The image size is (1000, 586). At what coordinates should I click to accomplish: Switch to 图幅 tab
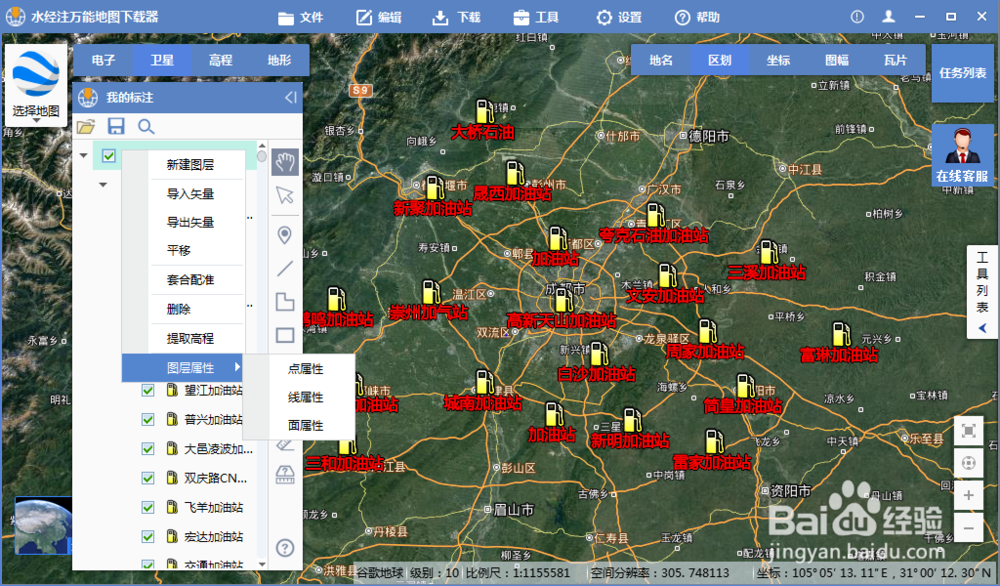(x=837, y=60)
